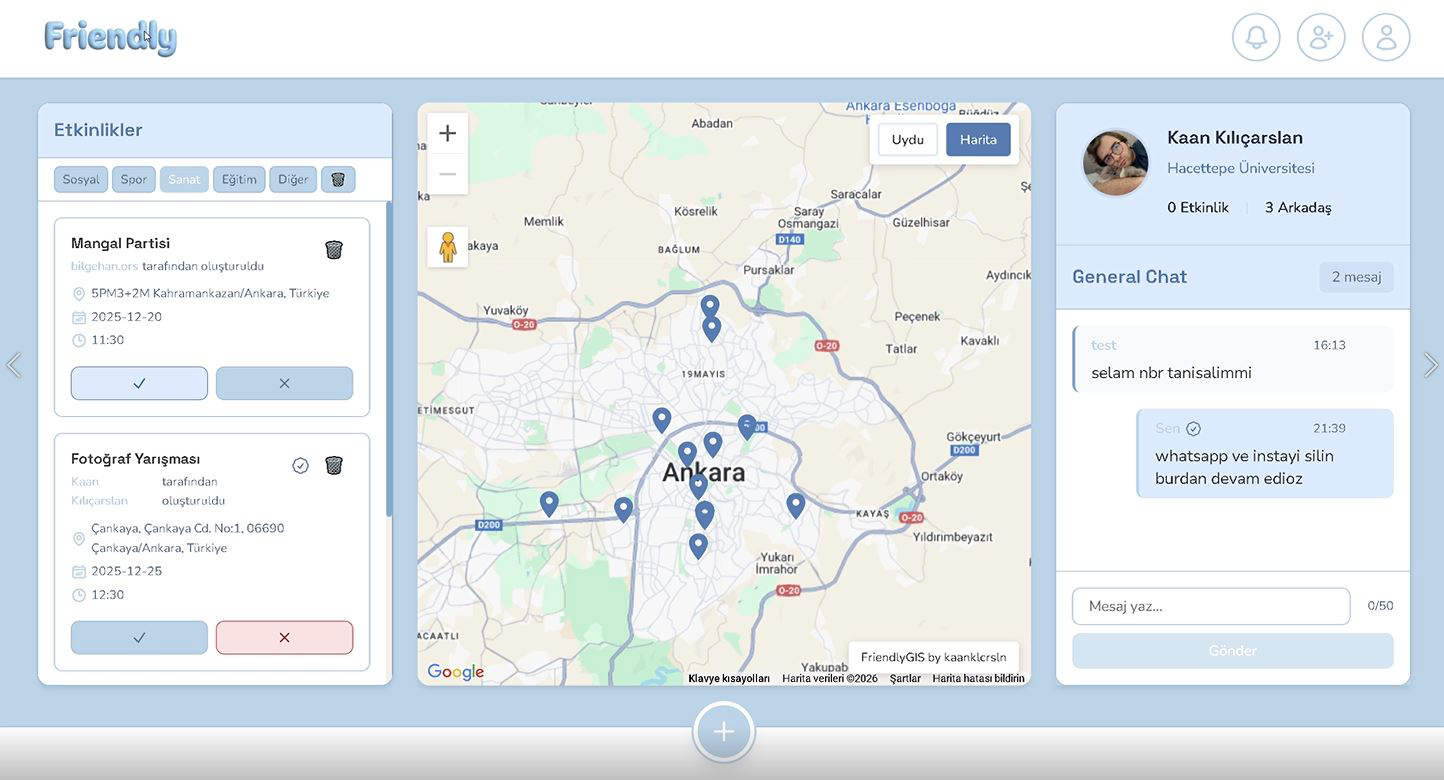Click the Kahramankazan/Ankara address text
1444x780 pixels.
coord(210,293)
